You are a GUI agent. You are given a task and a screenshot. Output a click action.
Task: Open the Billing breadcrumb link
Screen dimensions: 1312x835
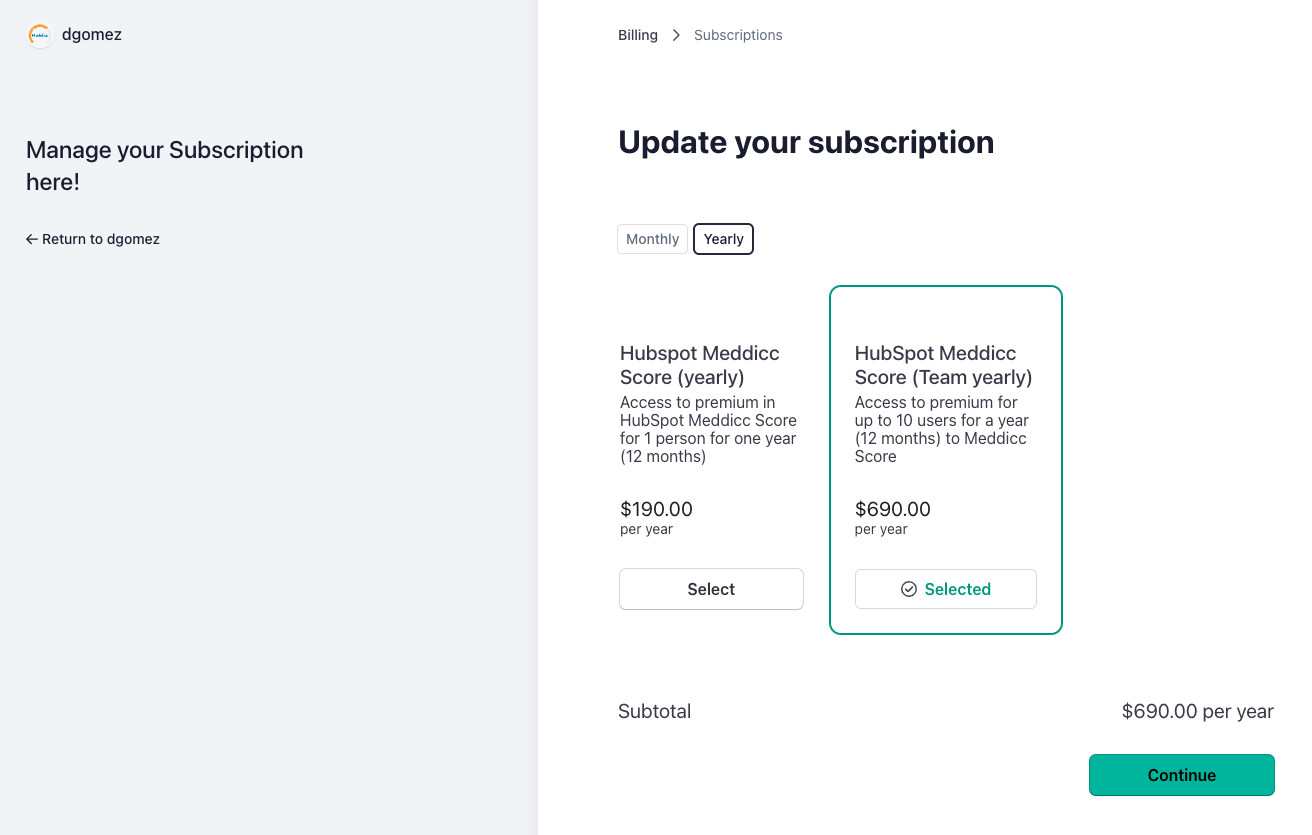[637, 35]
